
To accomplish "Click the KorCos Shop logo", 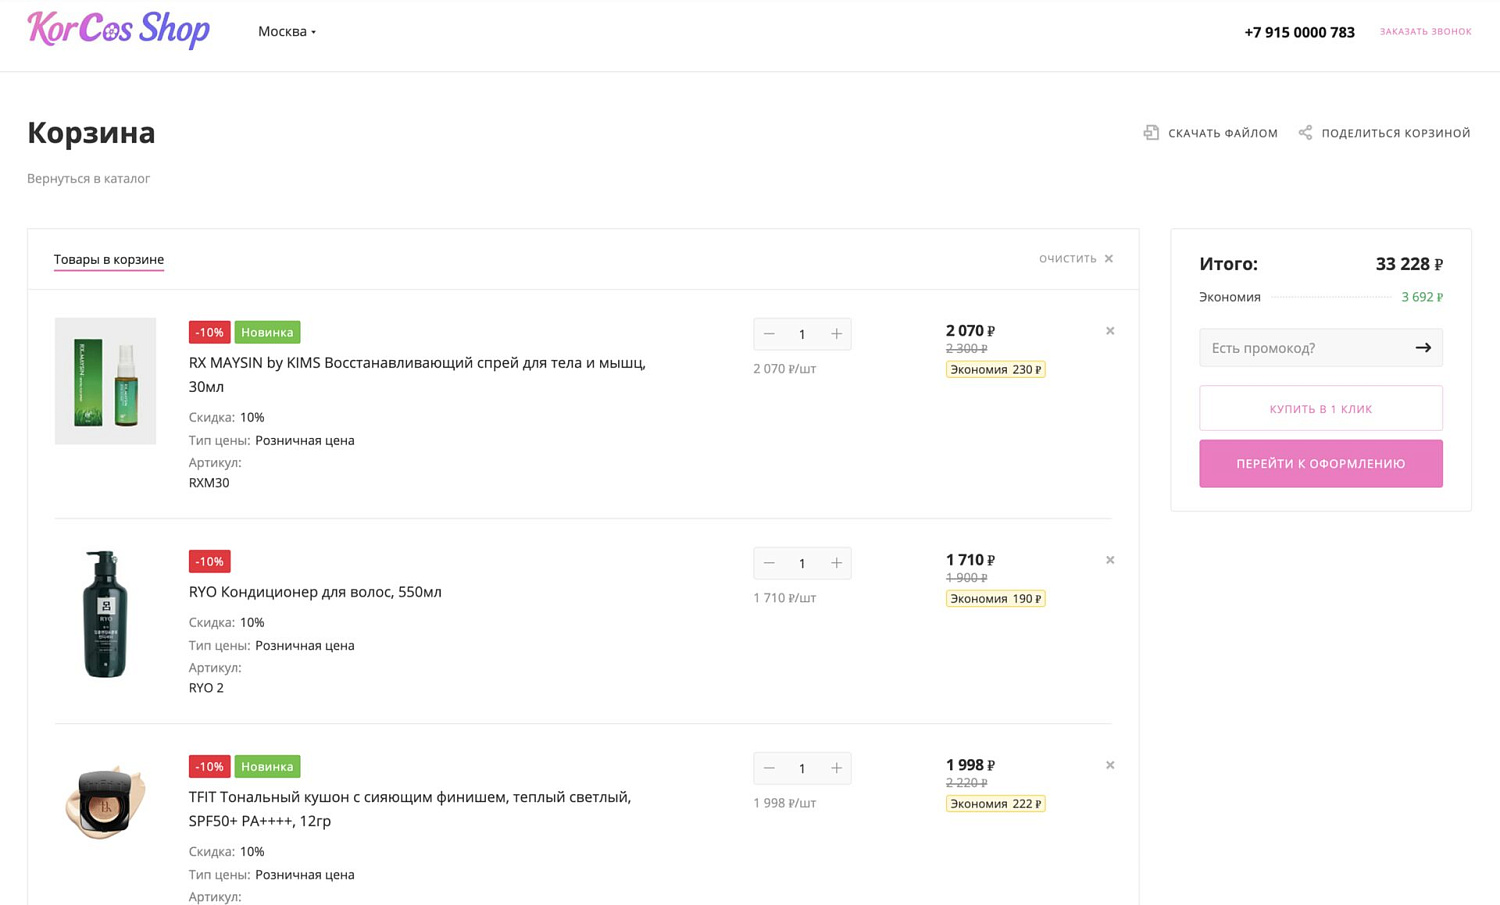I will pyautogui.click(x=118, y=30).
